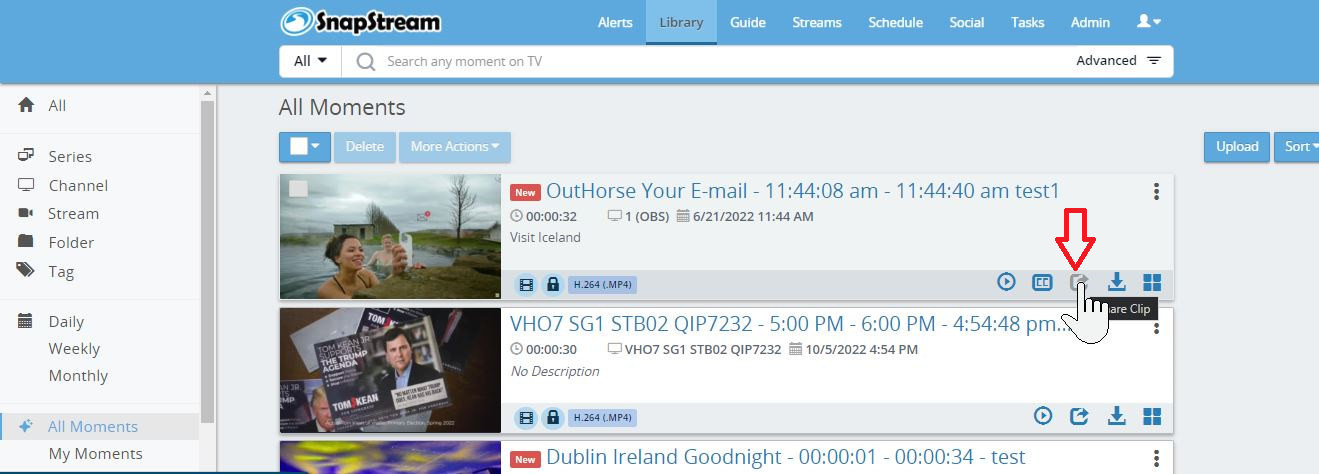This screenshot has width=1319, height=474.
Task: Click the Advanced filter lines icon
Action: tap(1154, 61)
